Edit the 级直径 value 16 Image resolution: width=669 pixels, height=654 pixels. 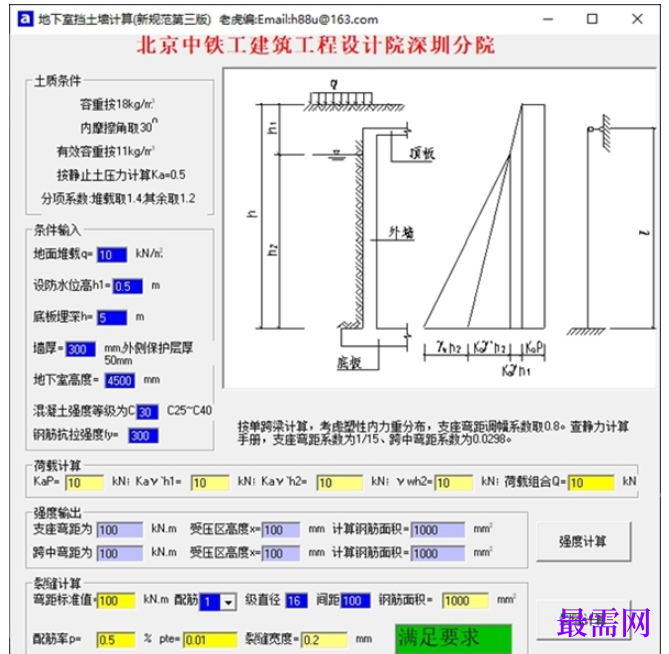296,601
